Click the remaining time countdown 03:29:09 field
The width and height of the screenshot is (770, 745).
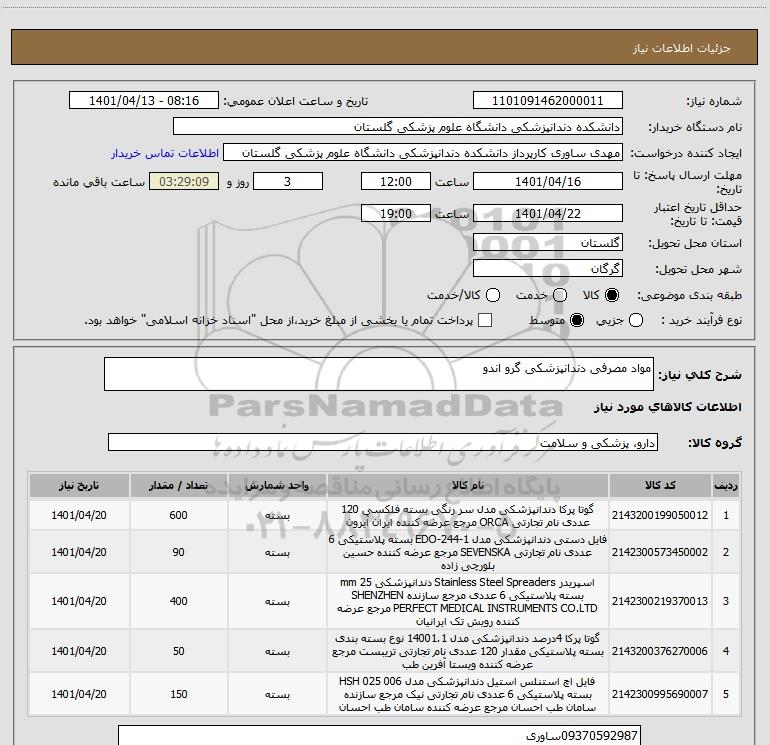(x=184, y=182)
